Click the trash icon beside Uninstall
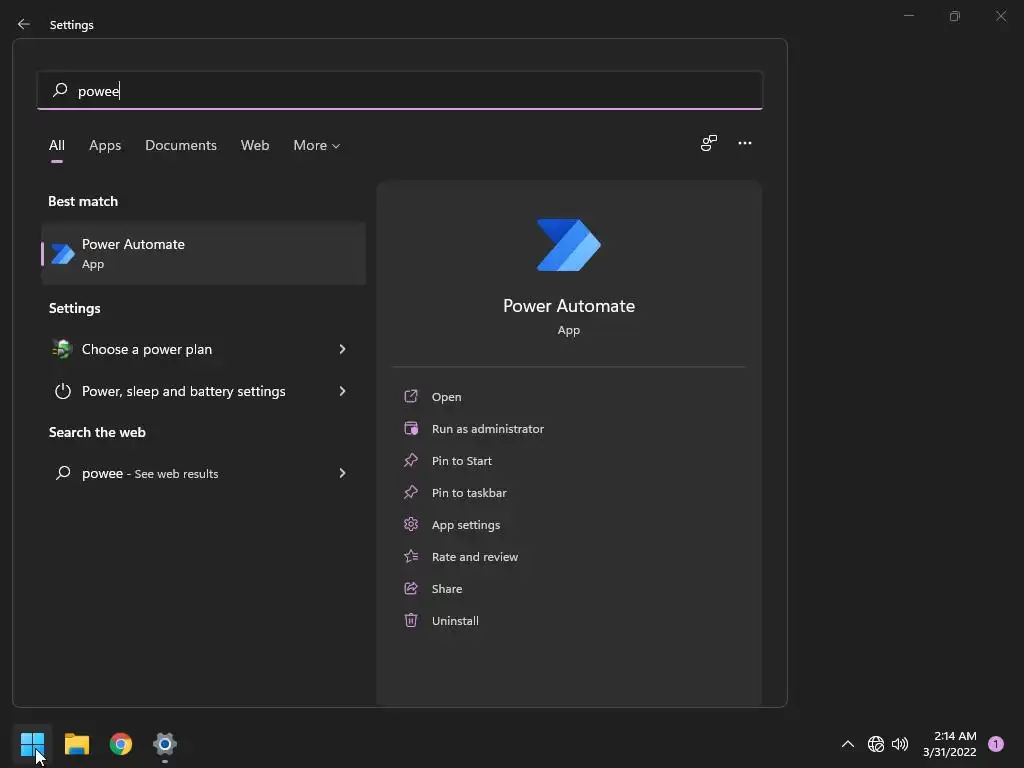This screenshot has height=768, width=1024. point(411,620)
